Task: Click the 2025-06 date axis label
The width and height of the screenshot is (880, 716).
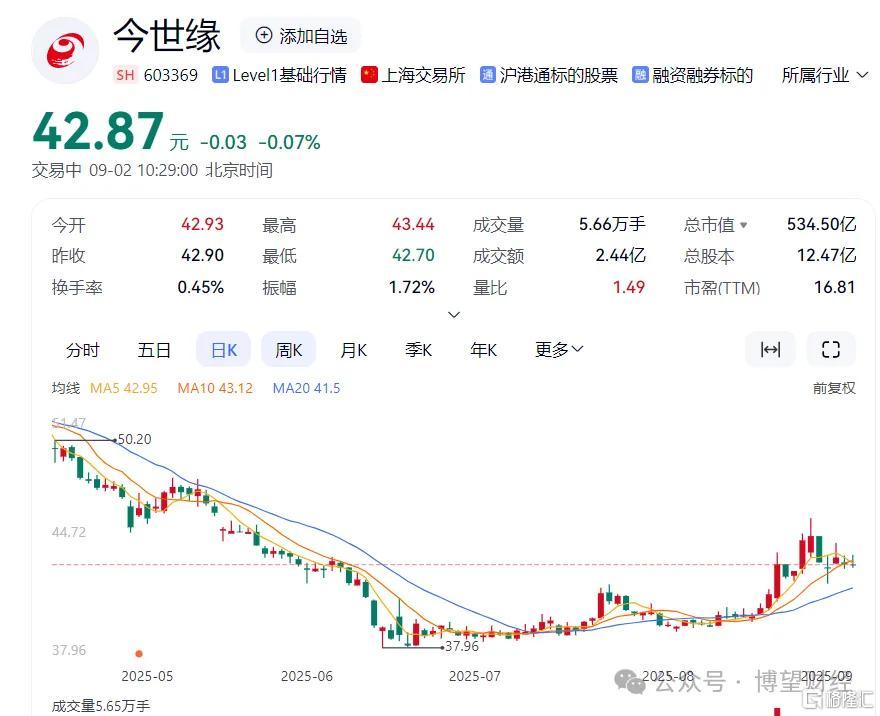Action: tap(307, 676)
